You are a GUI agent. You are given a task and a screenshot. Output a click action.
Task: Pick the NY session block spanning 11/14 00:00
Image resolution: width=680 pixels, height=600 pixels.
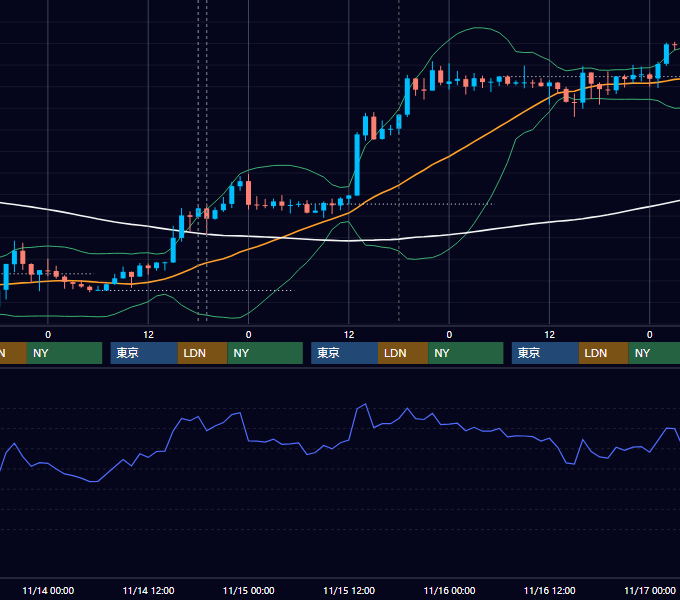click(x=64, y=353)
